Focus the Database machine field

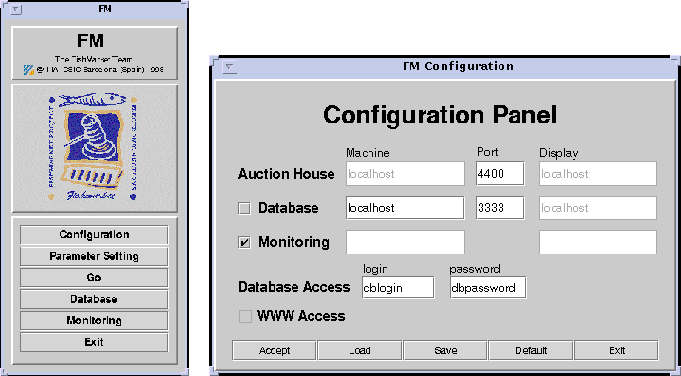[405, 208]
